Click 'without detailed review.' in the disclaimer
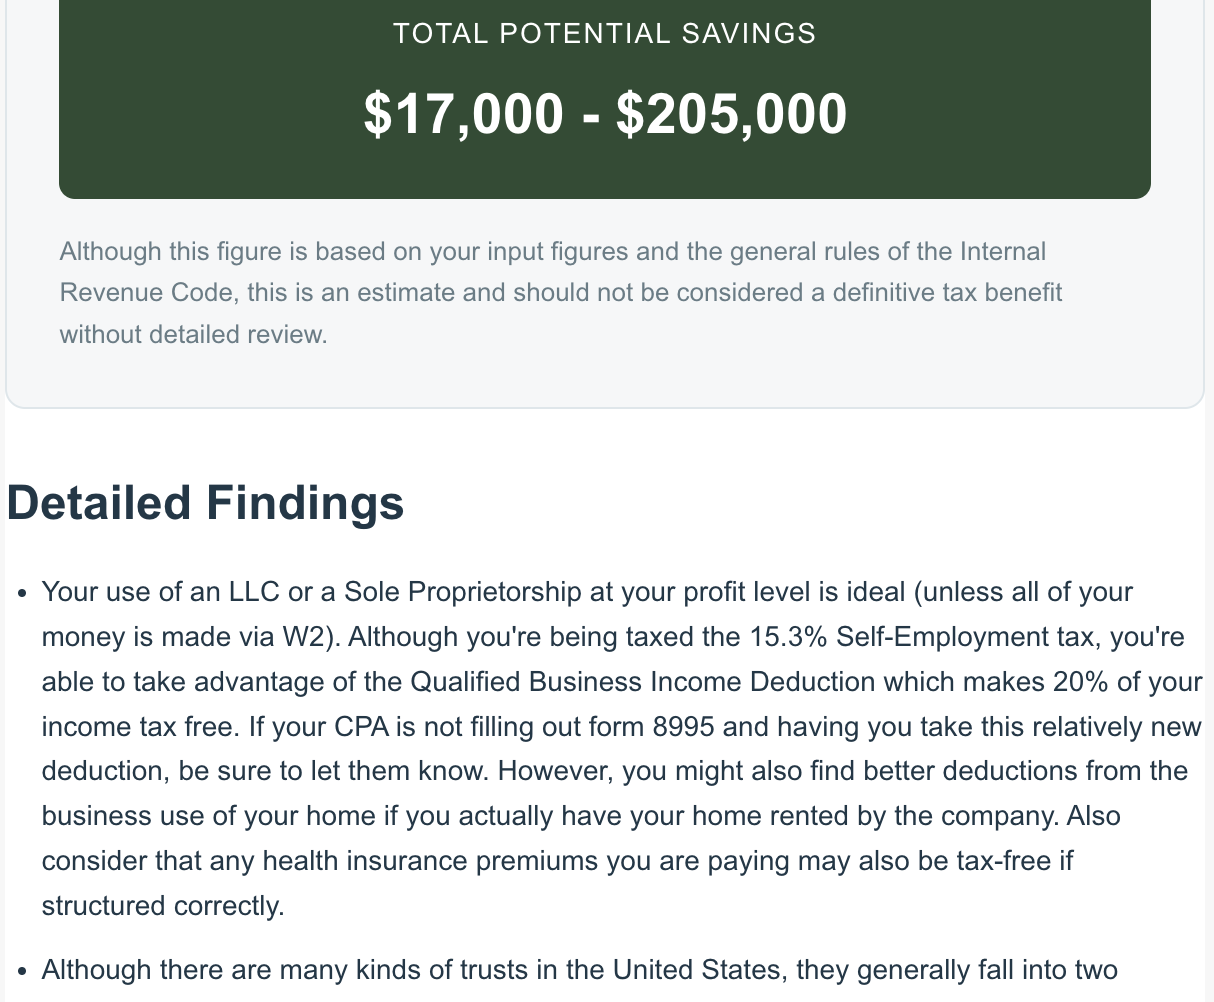Screen dimensions: 1214x1002 click(194, 335)
